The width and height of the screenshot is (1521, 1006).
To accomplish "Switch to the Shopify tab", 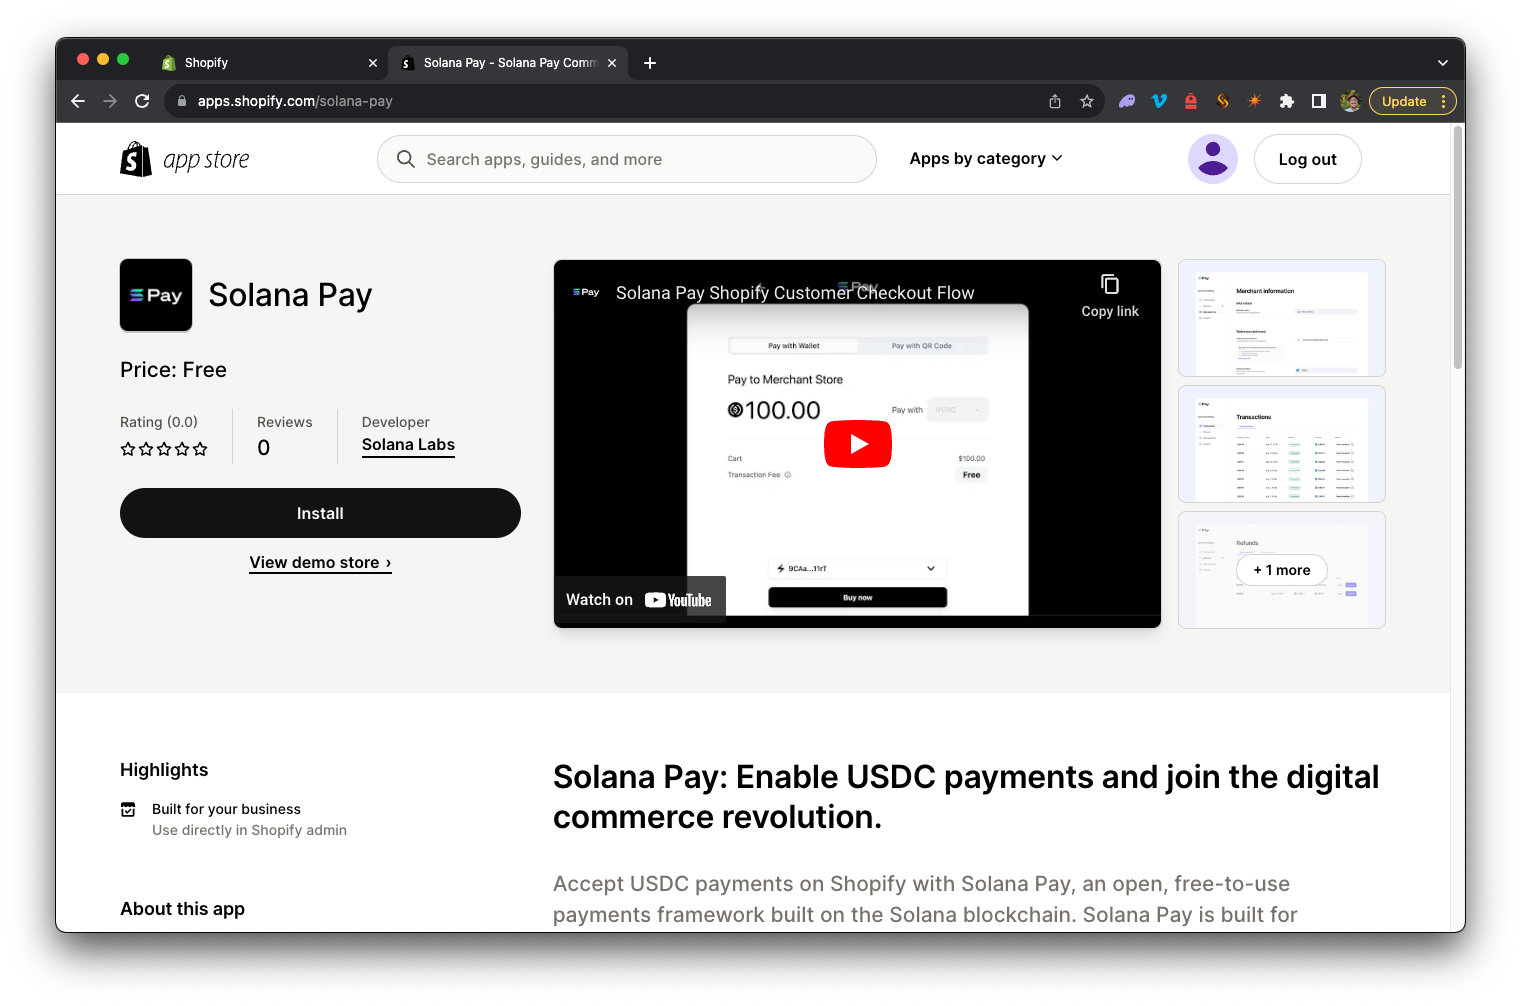I will point(270,63).
